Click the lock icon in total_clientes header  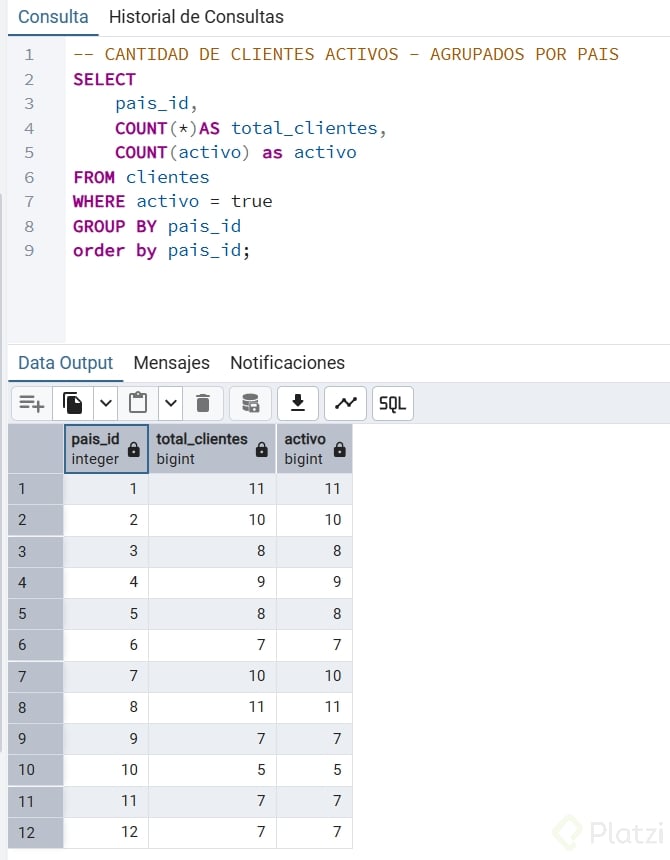point(262,450)
